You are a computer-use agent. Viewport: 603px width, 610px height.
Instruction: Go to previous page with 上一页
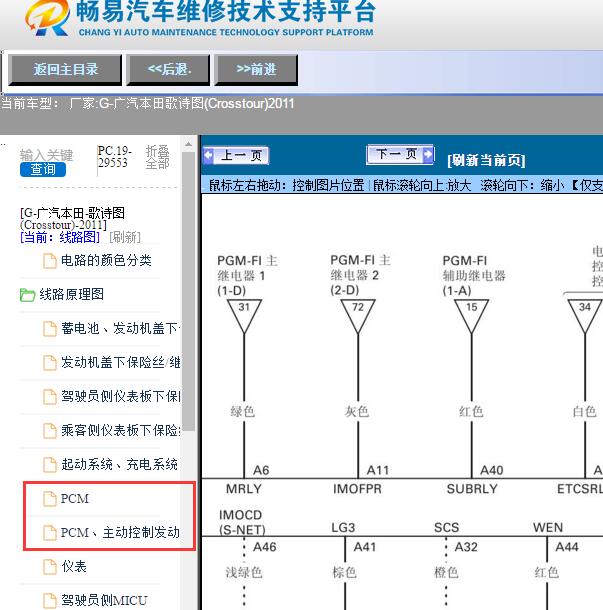236,156
